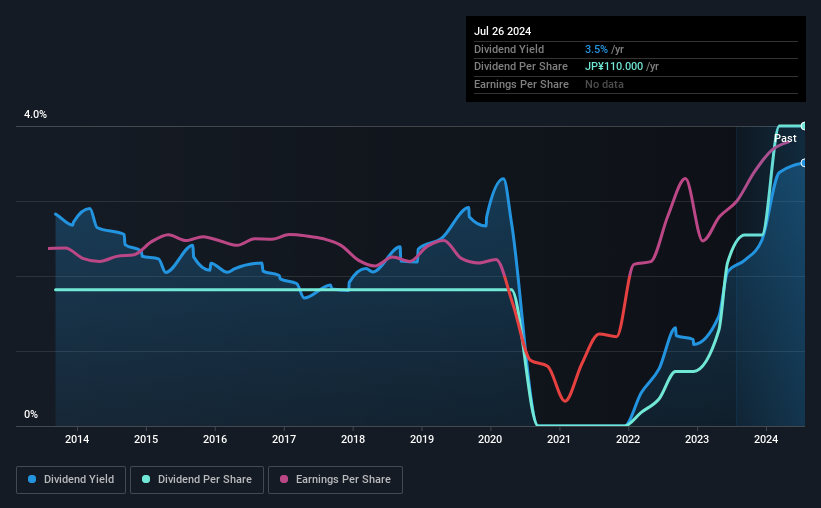Click the 2024 x-axis label

(x=766, y=439)
